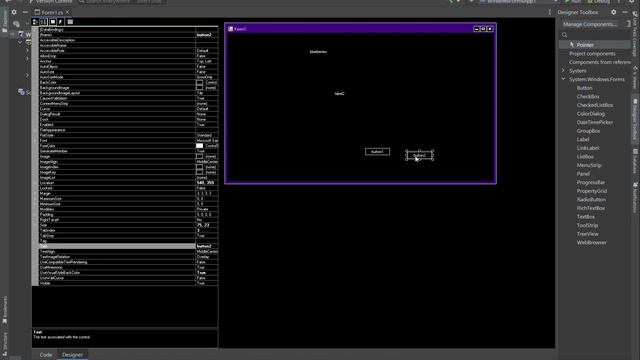Viewport: 640px width, 360px height.
Task: Open the IL Viewer sidebar tool window
Action: [635, 78]
